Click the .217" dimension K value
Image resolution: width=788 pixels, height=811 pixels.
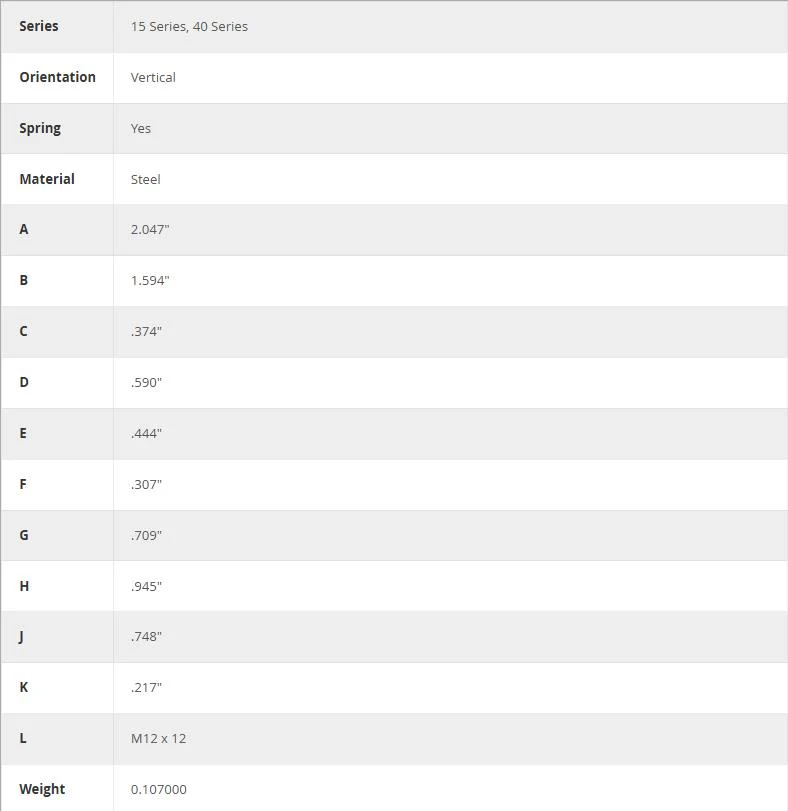[x=146, y=688]
